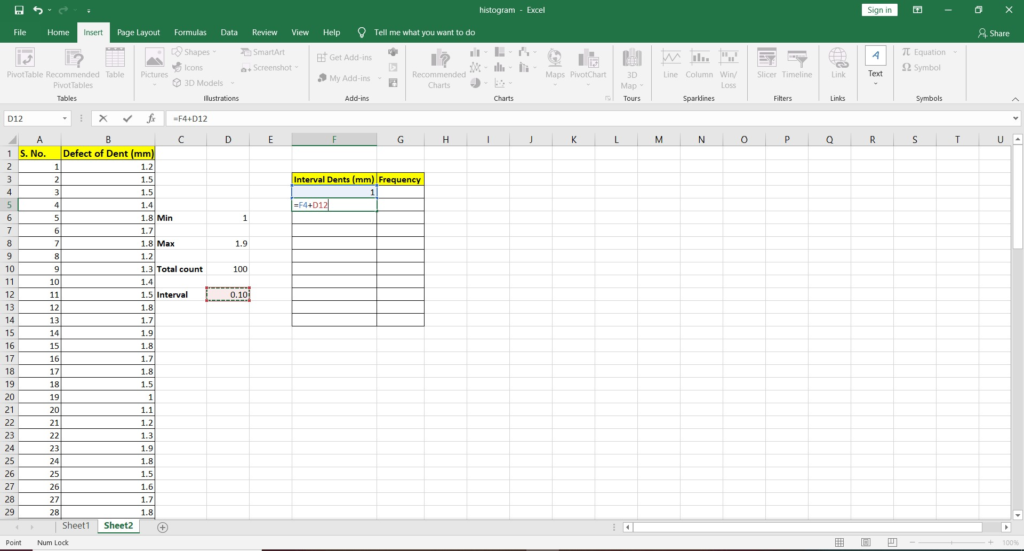Expand the formula bar
This screenshot has height=551, width=1024.
click(x=1016, y=118)
